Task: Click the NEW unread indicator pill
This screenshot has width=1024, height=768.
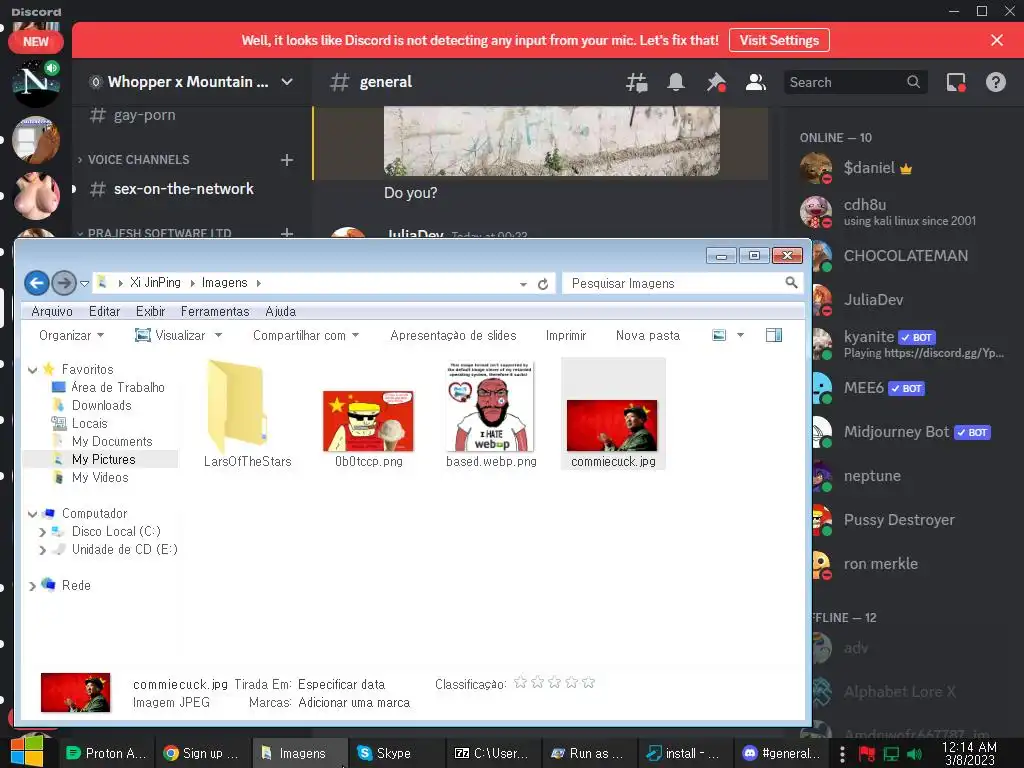Action: point(36,41)
